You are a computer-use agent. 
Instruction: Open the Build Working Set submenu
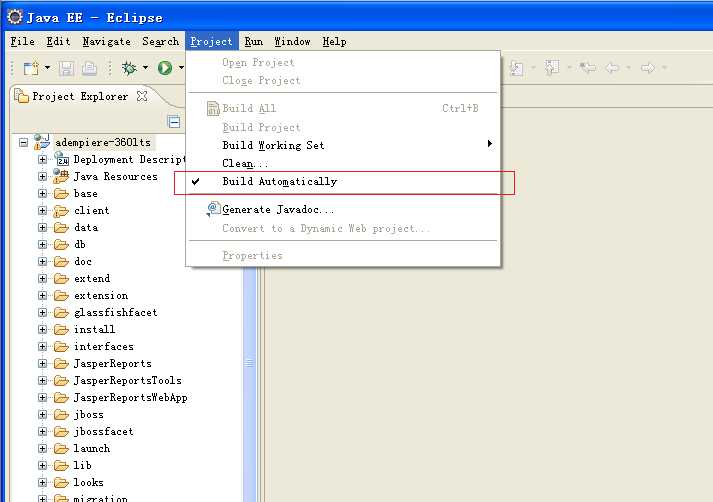tap(343, 145)
